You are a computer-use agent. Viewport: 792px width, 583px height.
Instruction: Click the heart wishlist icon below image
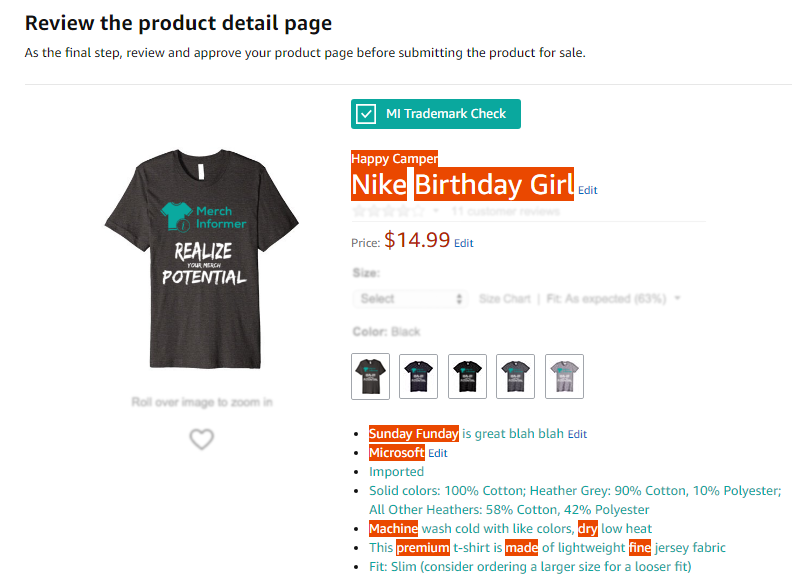pyautogui.click(x=202, y=439)
